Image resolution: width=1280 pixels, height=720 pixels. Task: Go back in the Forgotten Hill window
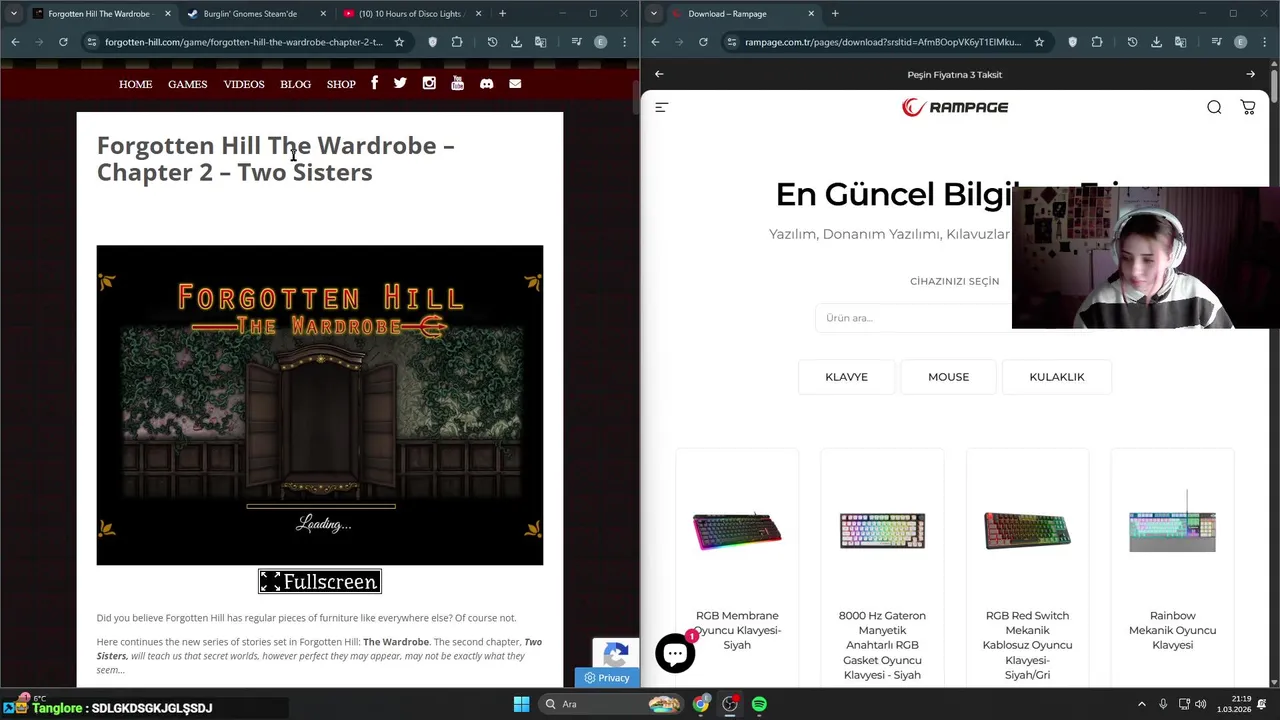coord(15,42)
